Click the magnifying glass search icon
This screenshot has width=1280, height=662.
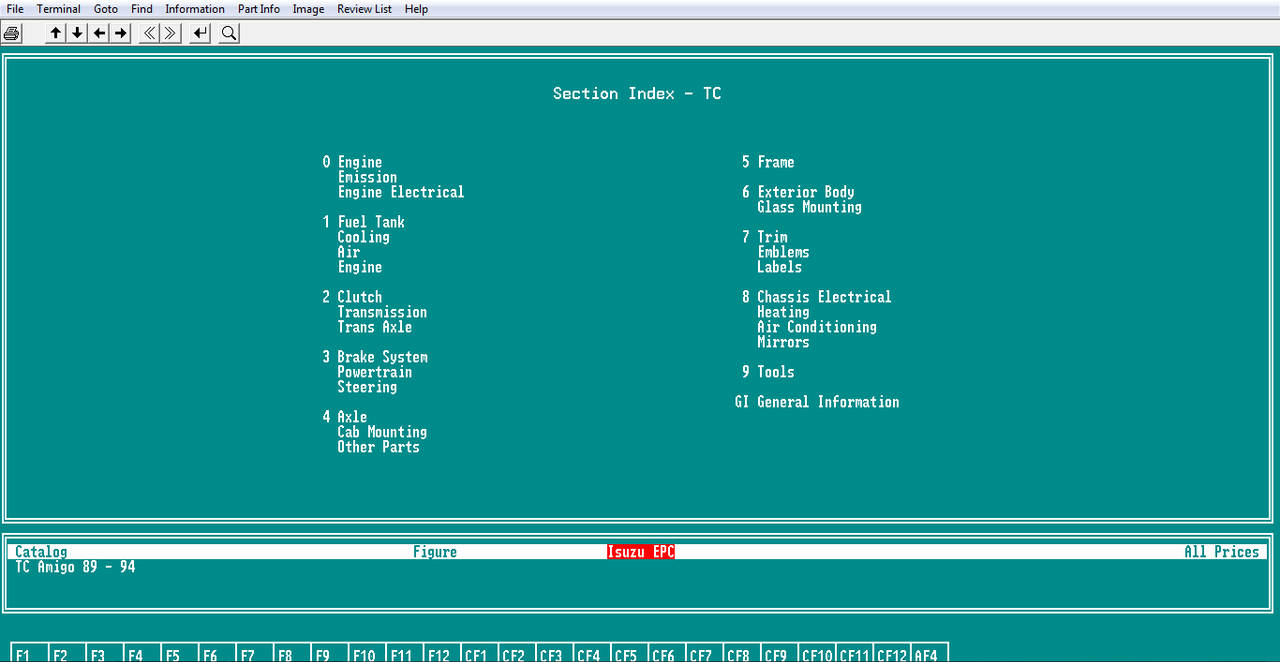[x=229, y=33]
